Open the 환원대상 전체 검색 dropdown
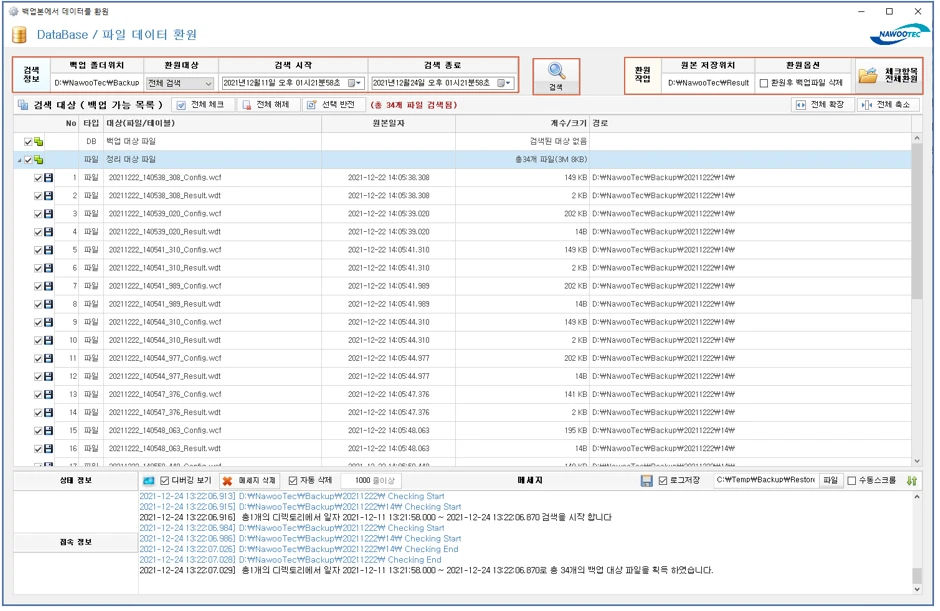The height and width of the screenshot is (611, 940). pos(208,83)
